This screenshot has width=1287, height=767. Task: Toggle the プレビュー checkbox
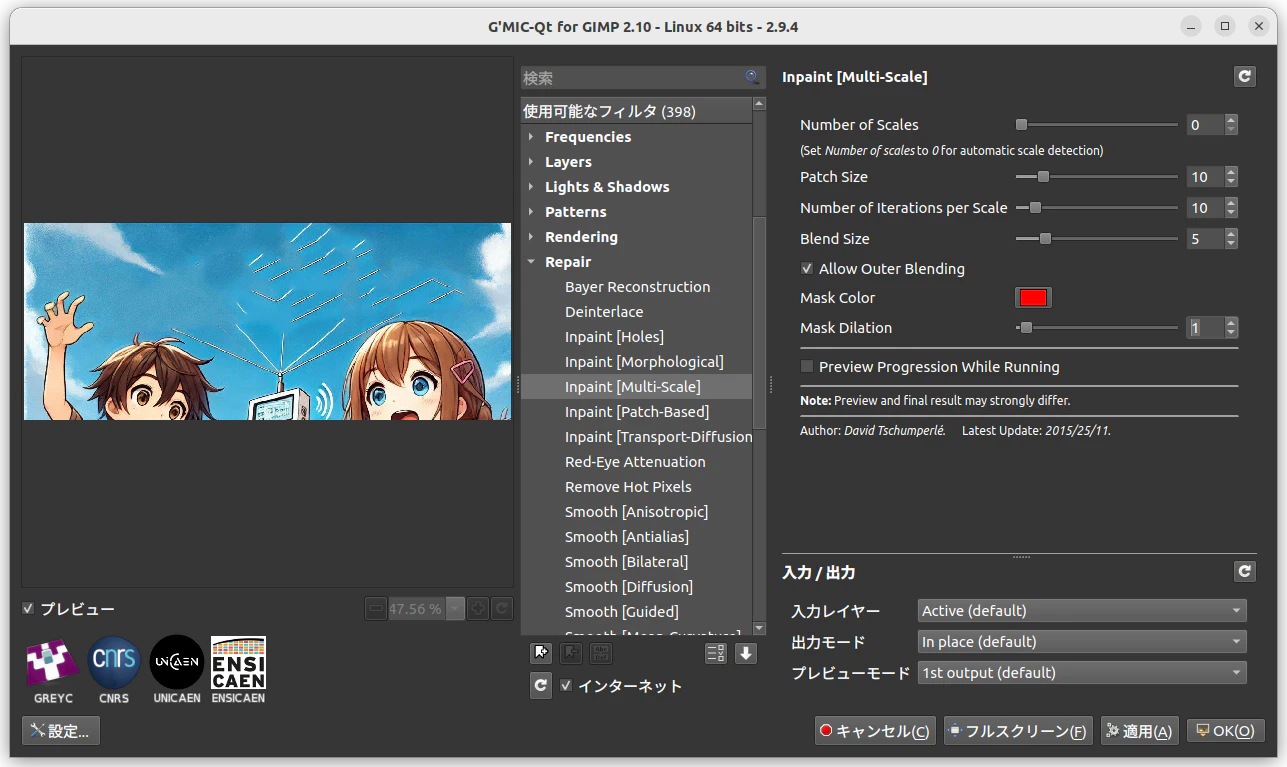[x=28, y=608]
